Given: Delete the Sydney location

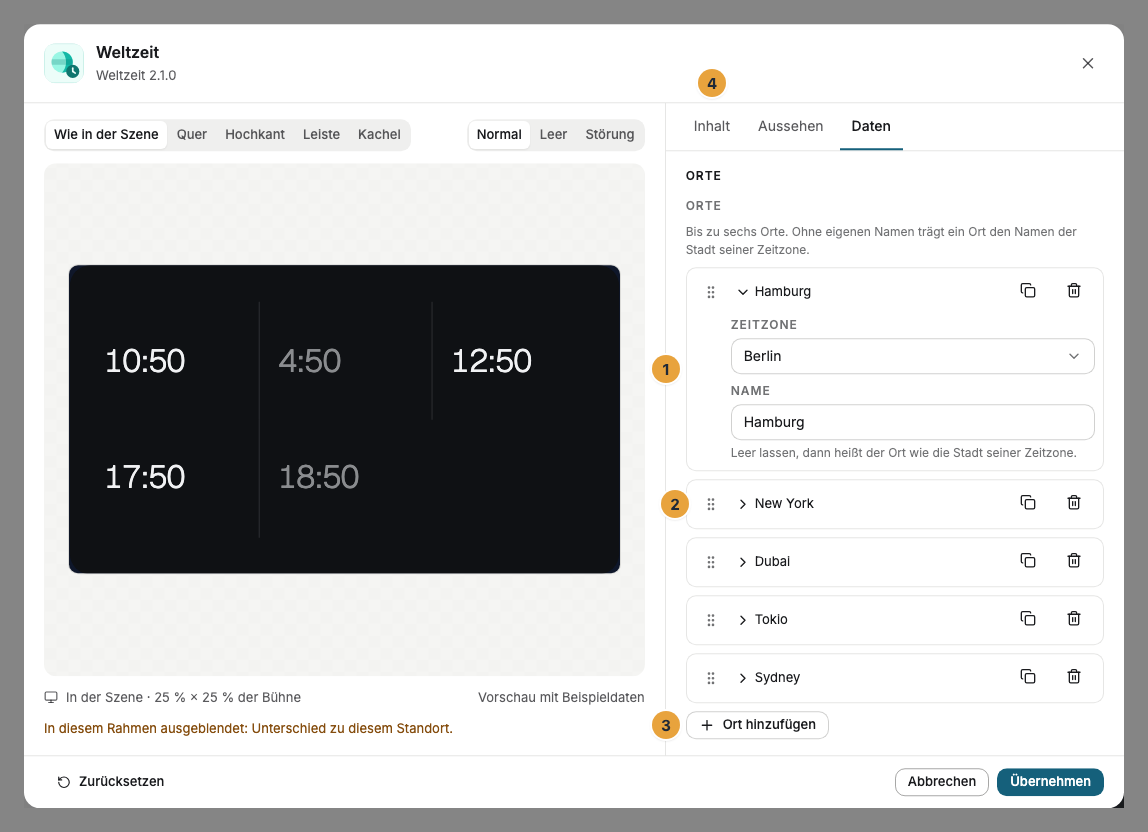Looking at the screenshot, I should [1073, 676].
